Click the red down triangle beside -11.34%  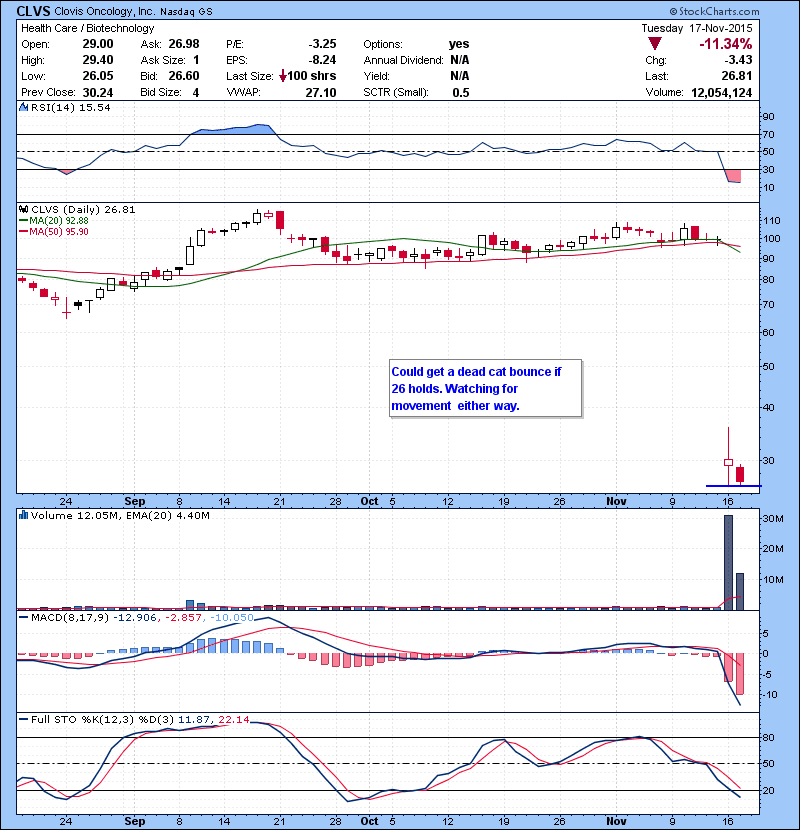pyautogui.click(x=655, y=44)
